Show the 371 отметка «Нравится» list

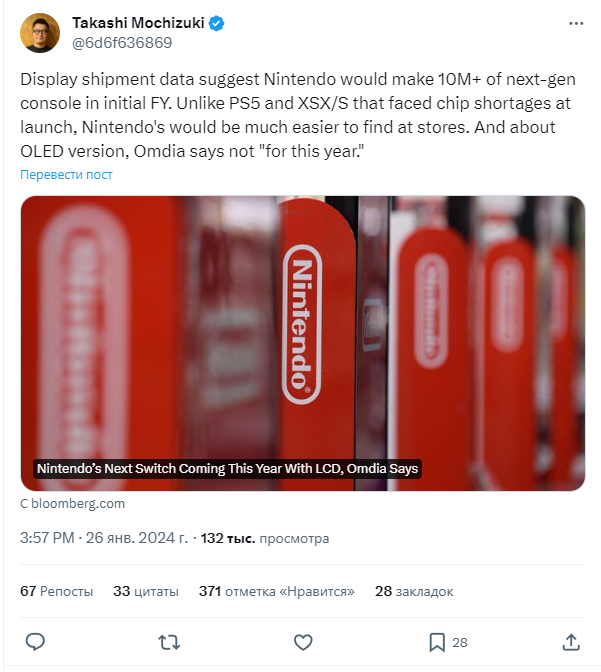277,591
